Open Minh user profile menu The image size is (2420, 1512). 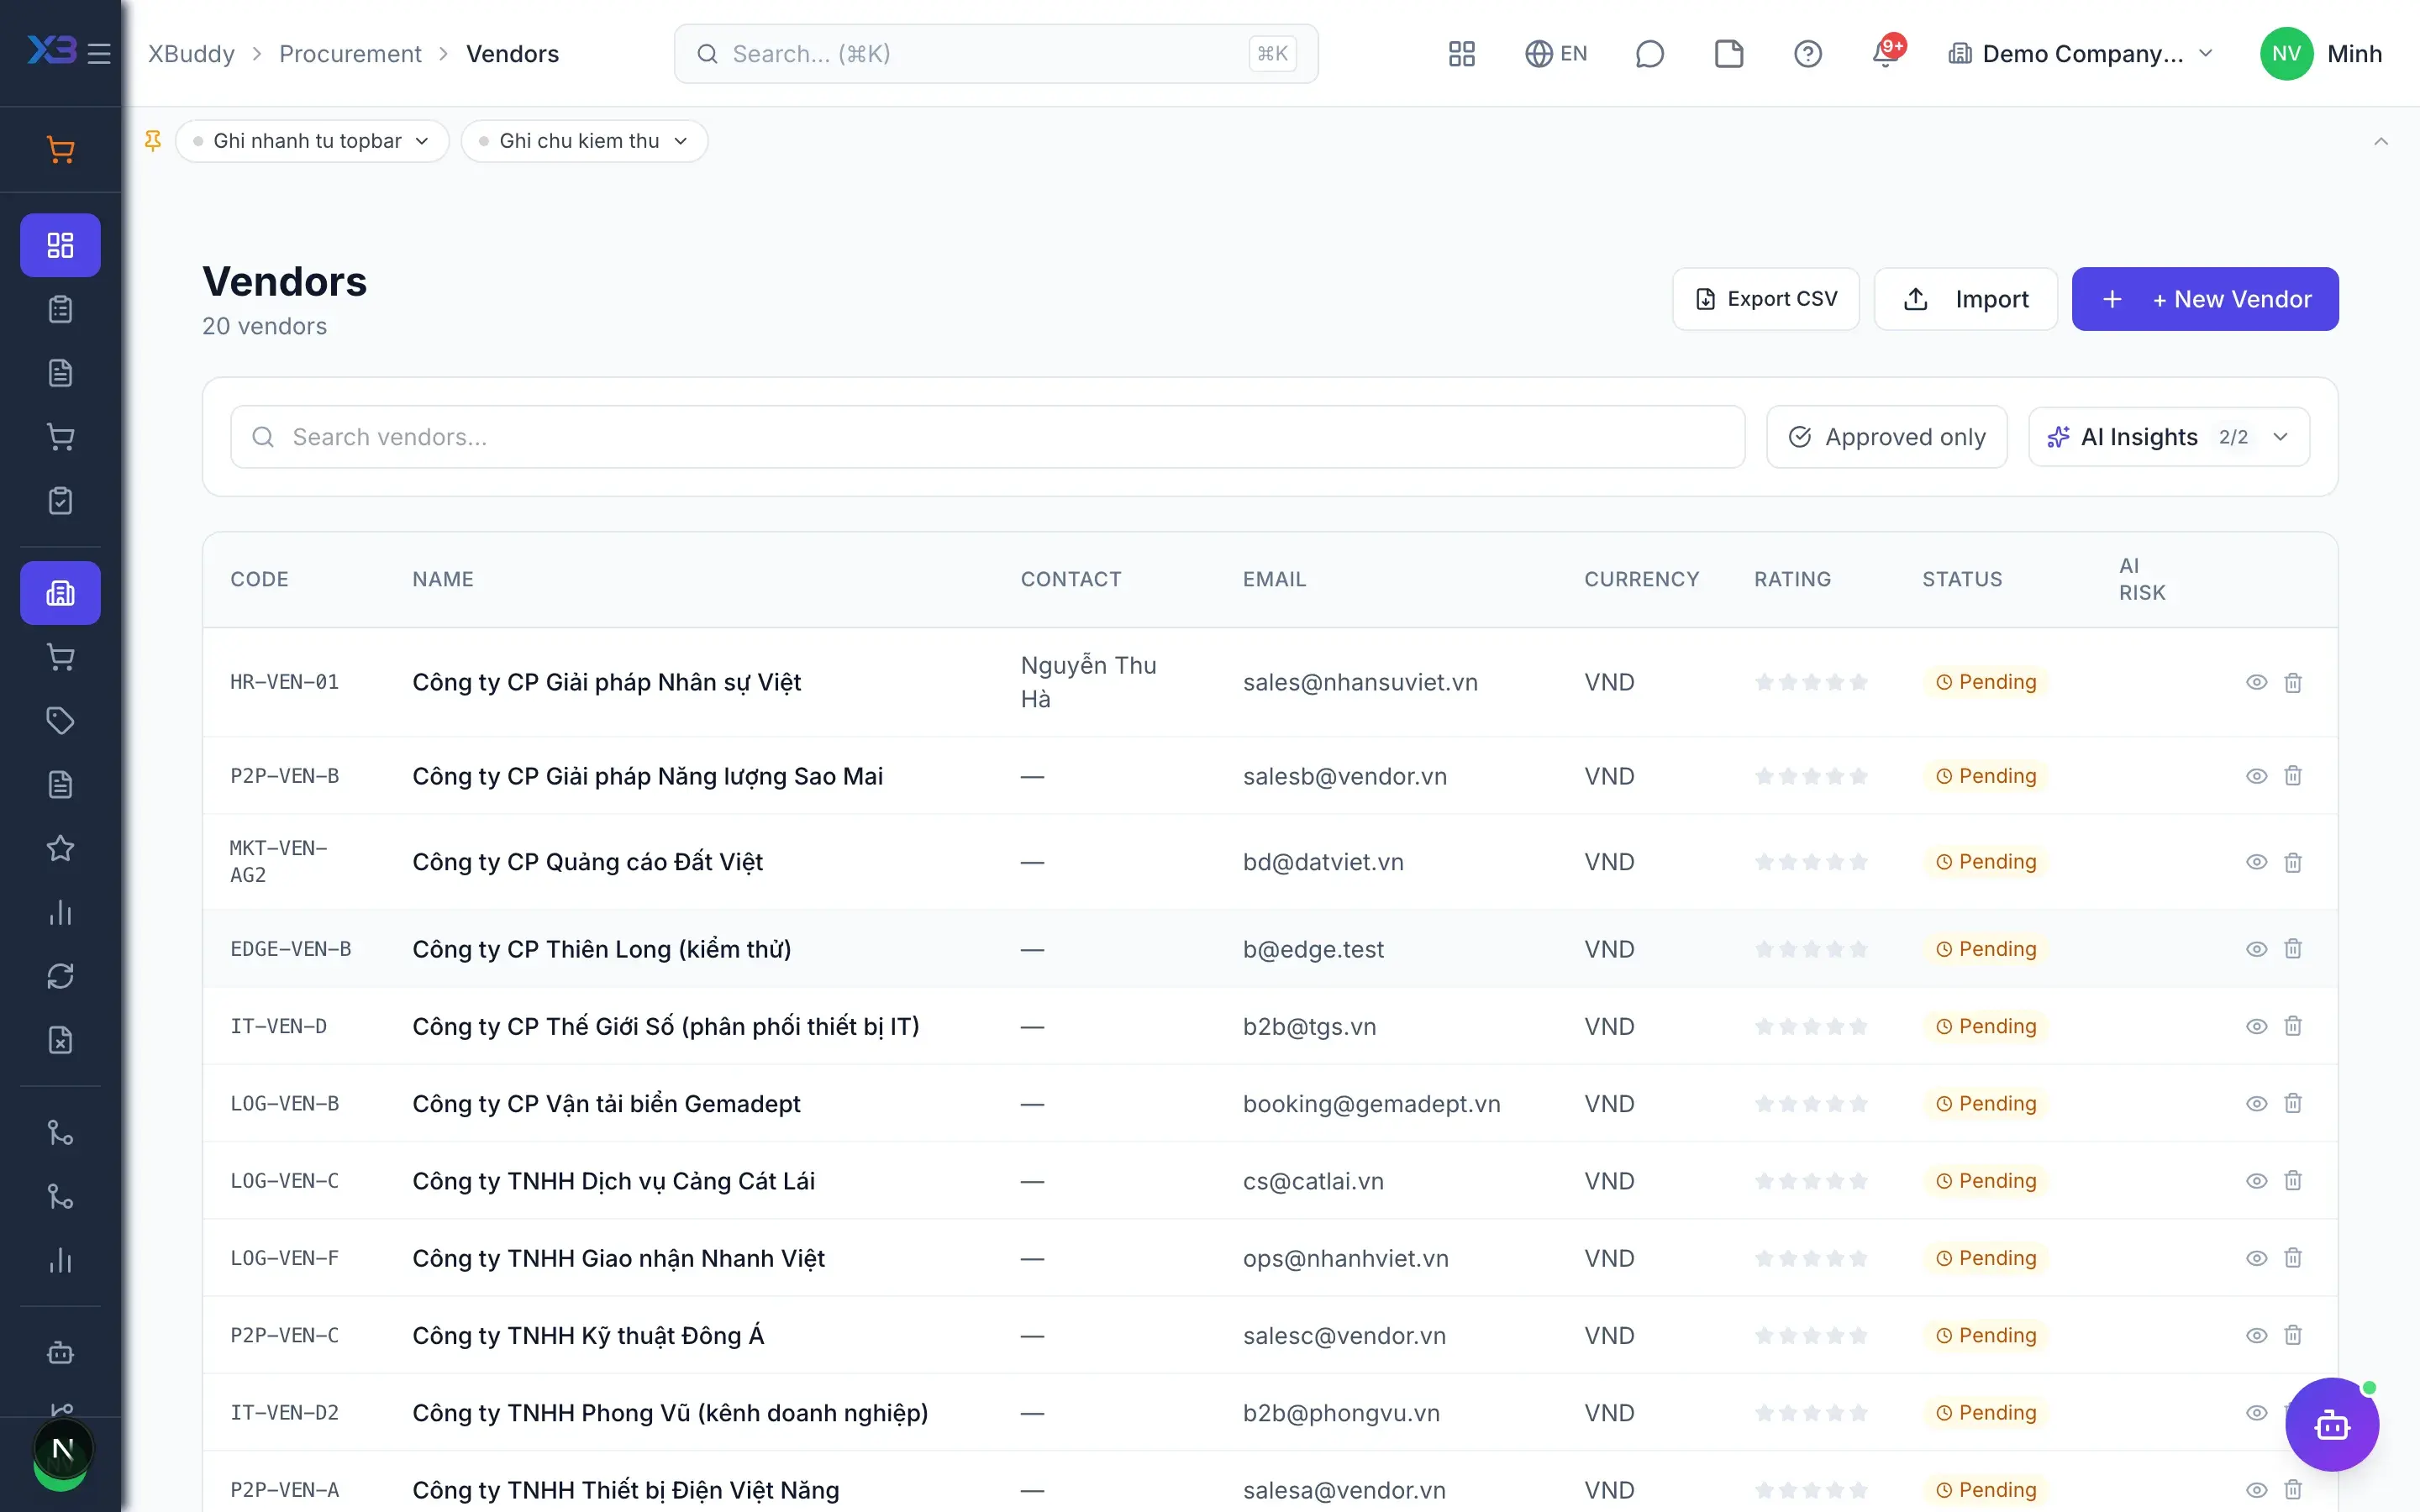(x=2321, y=54)
